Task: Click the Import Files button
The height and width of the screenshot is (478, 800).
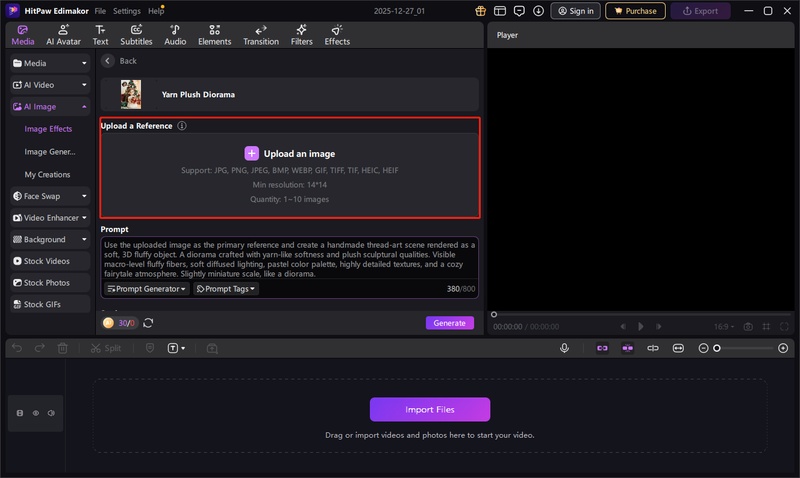Action: coord(430,410)
